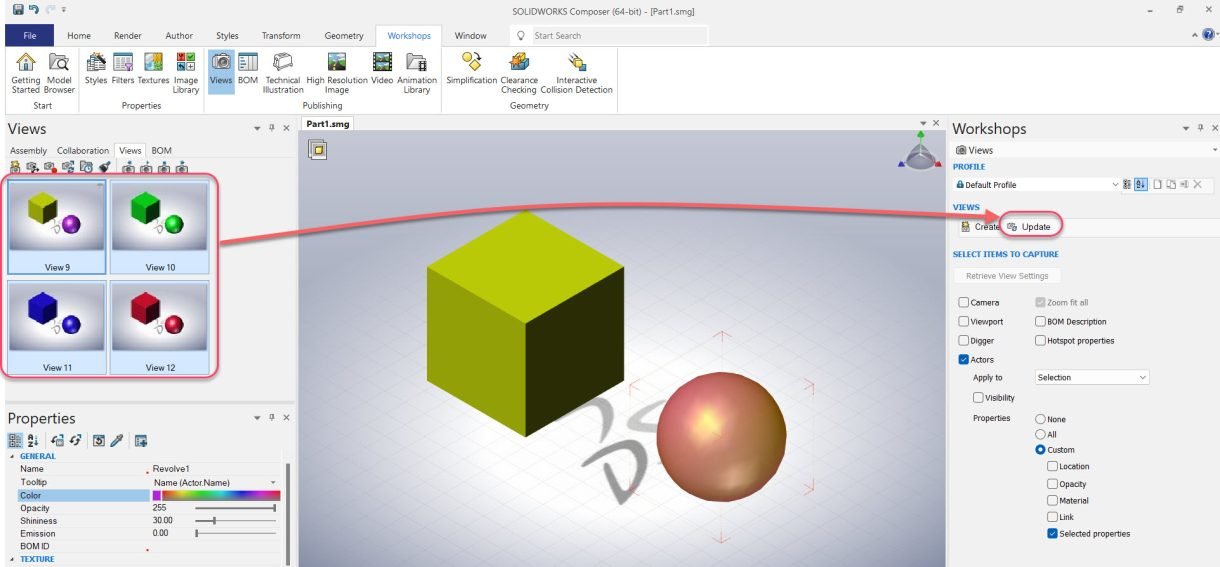Open Technical Illustration workshop
The width and height of the screenshot is (1220, 567).
click(x=283, y=73)
